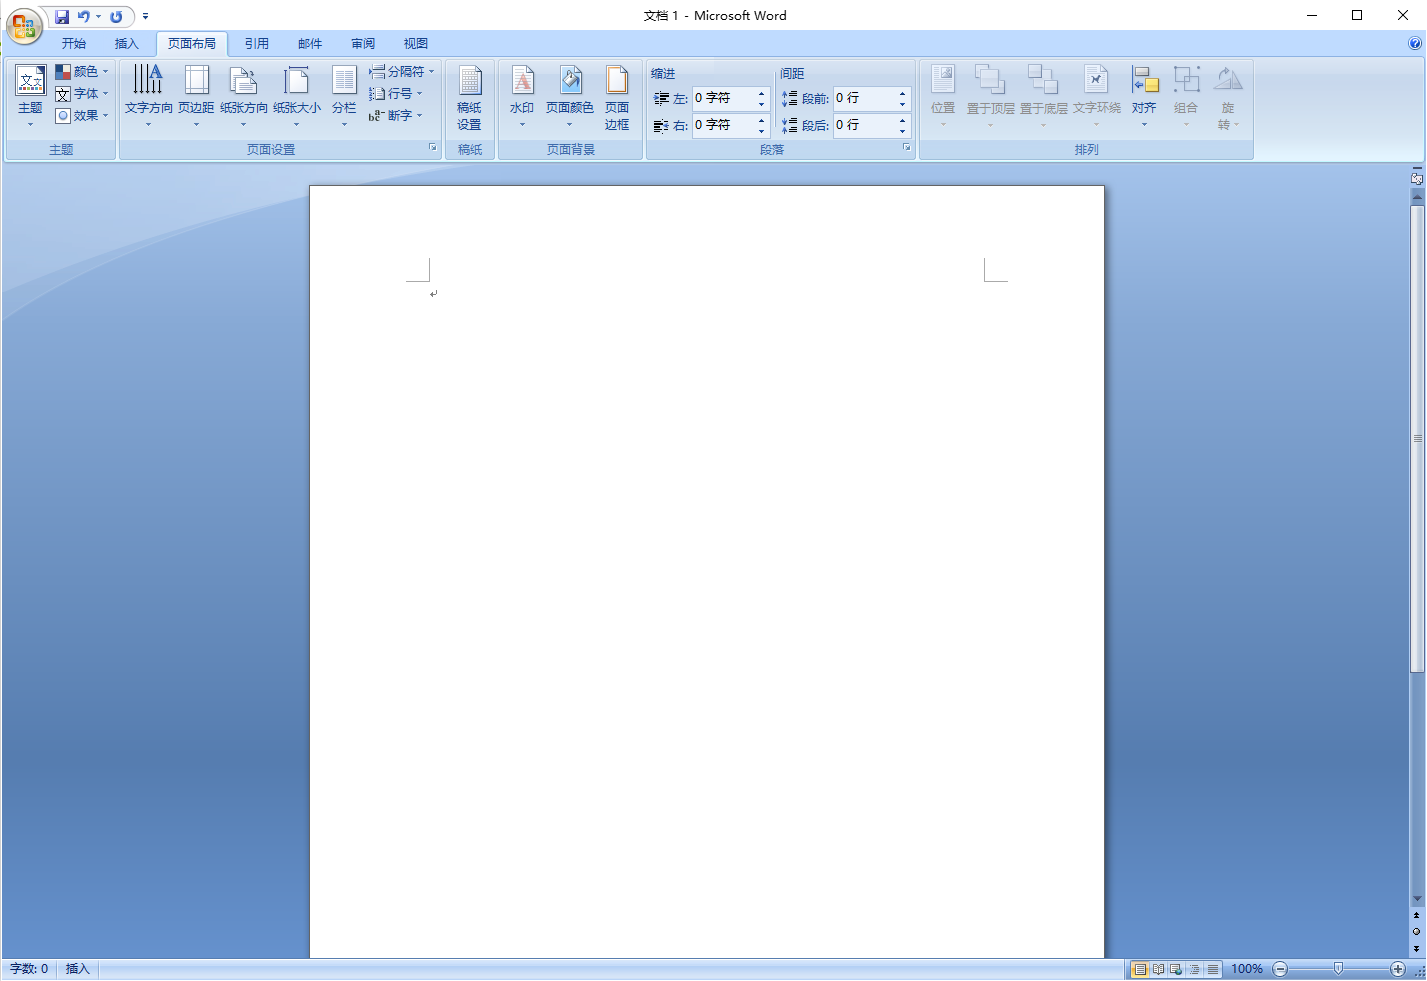The height and width of the screenshot is (981, 1427).
Task: Open the 页面颜色 page color gallery
Action: point(571,95)
